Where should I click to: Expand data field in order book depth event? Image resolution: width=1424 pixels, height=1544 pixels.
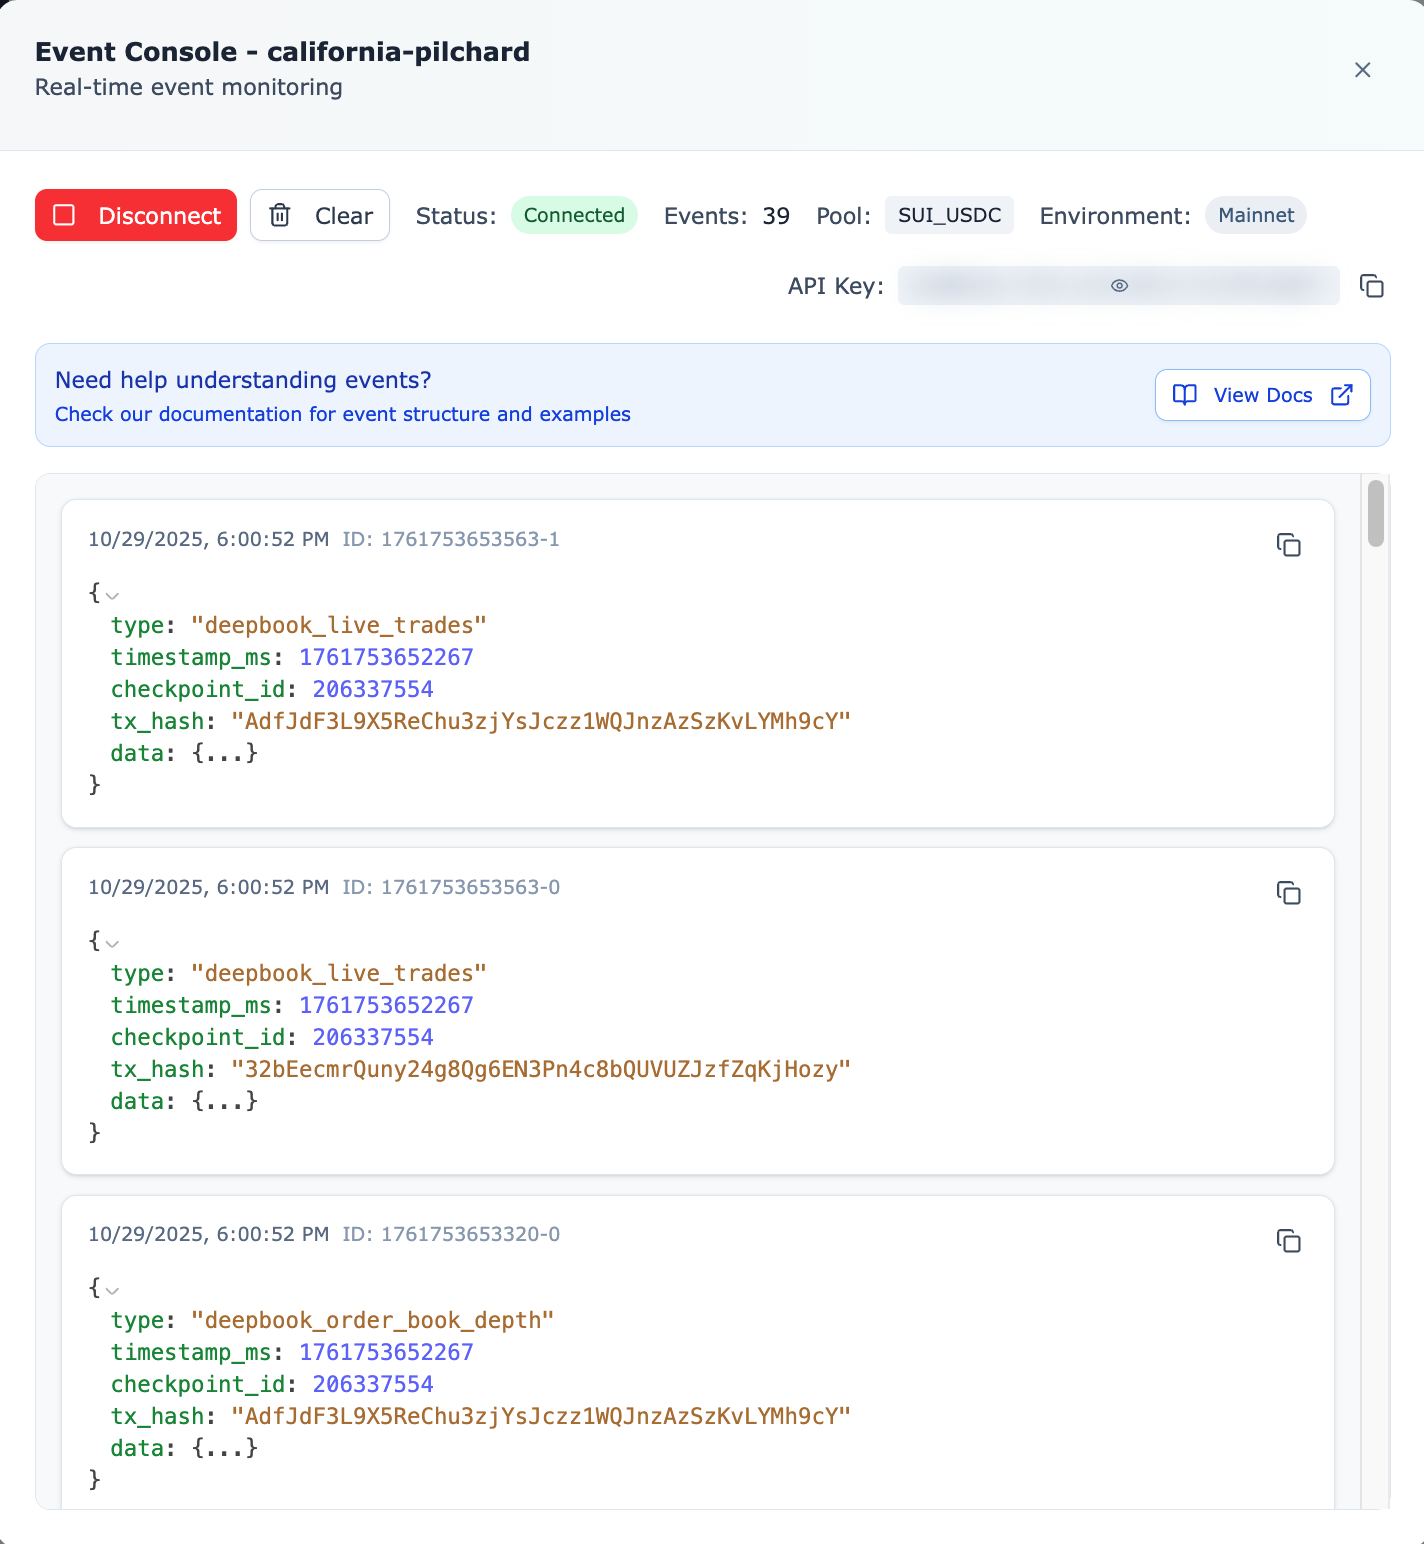225,1448
